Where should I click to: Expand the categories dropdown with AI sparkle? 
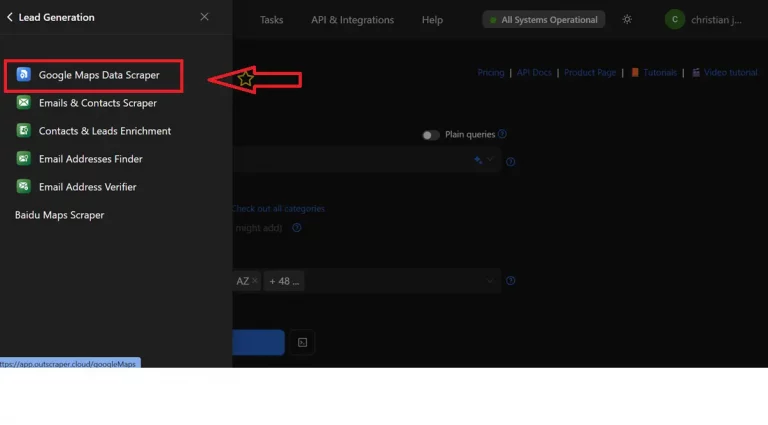click(x=484, y=161)
